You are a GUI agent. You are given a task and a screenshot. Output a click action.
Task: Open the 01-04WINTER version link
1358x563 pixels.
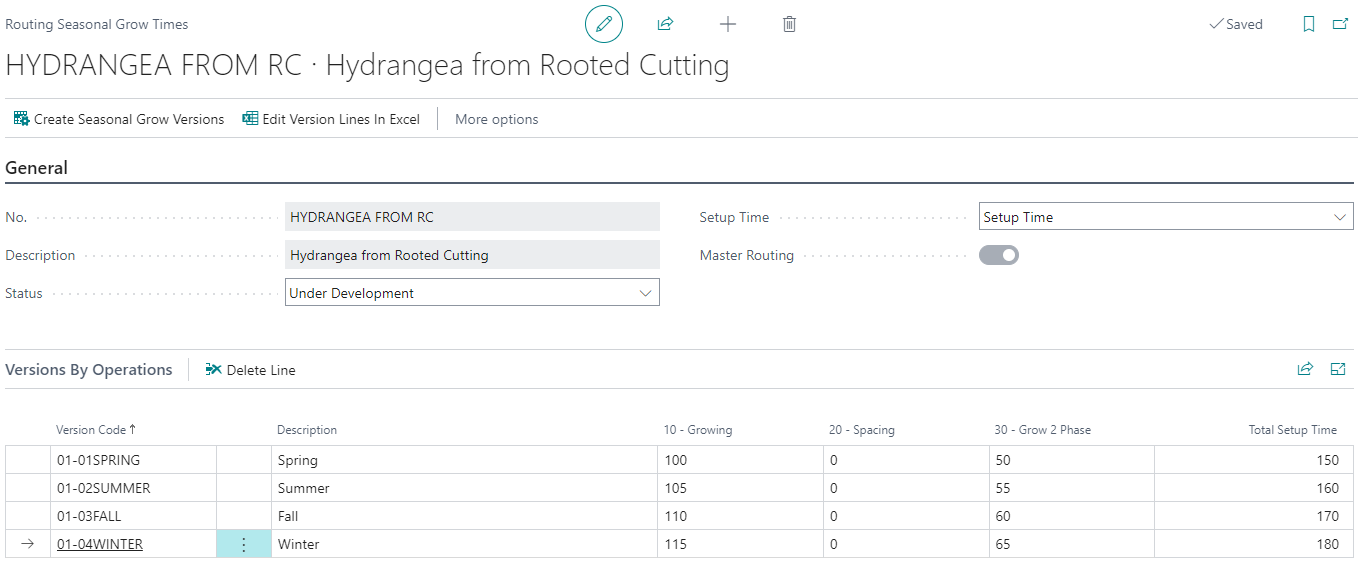coord(100,544)
